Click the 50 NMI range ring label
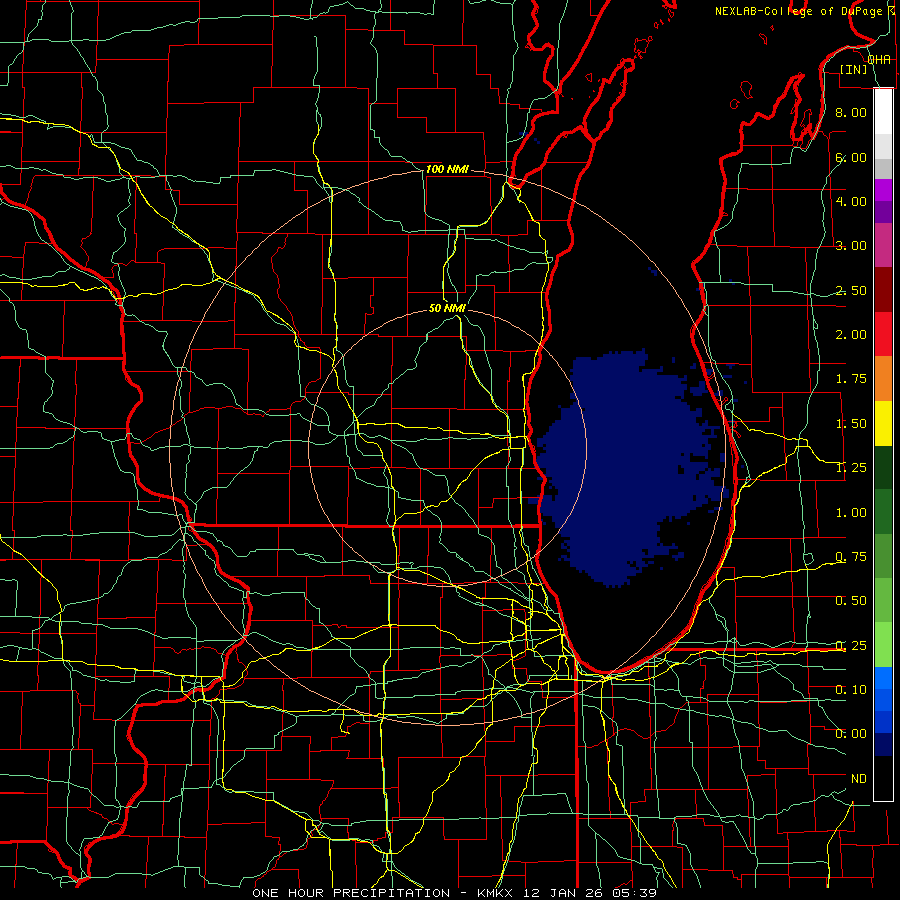The image size is (900, 900). point(447,309)
